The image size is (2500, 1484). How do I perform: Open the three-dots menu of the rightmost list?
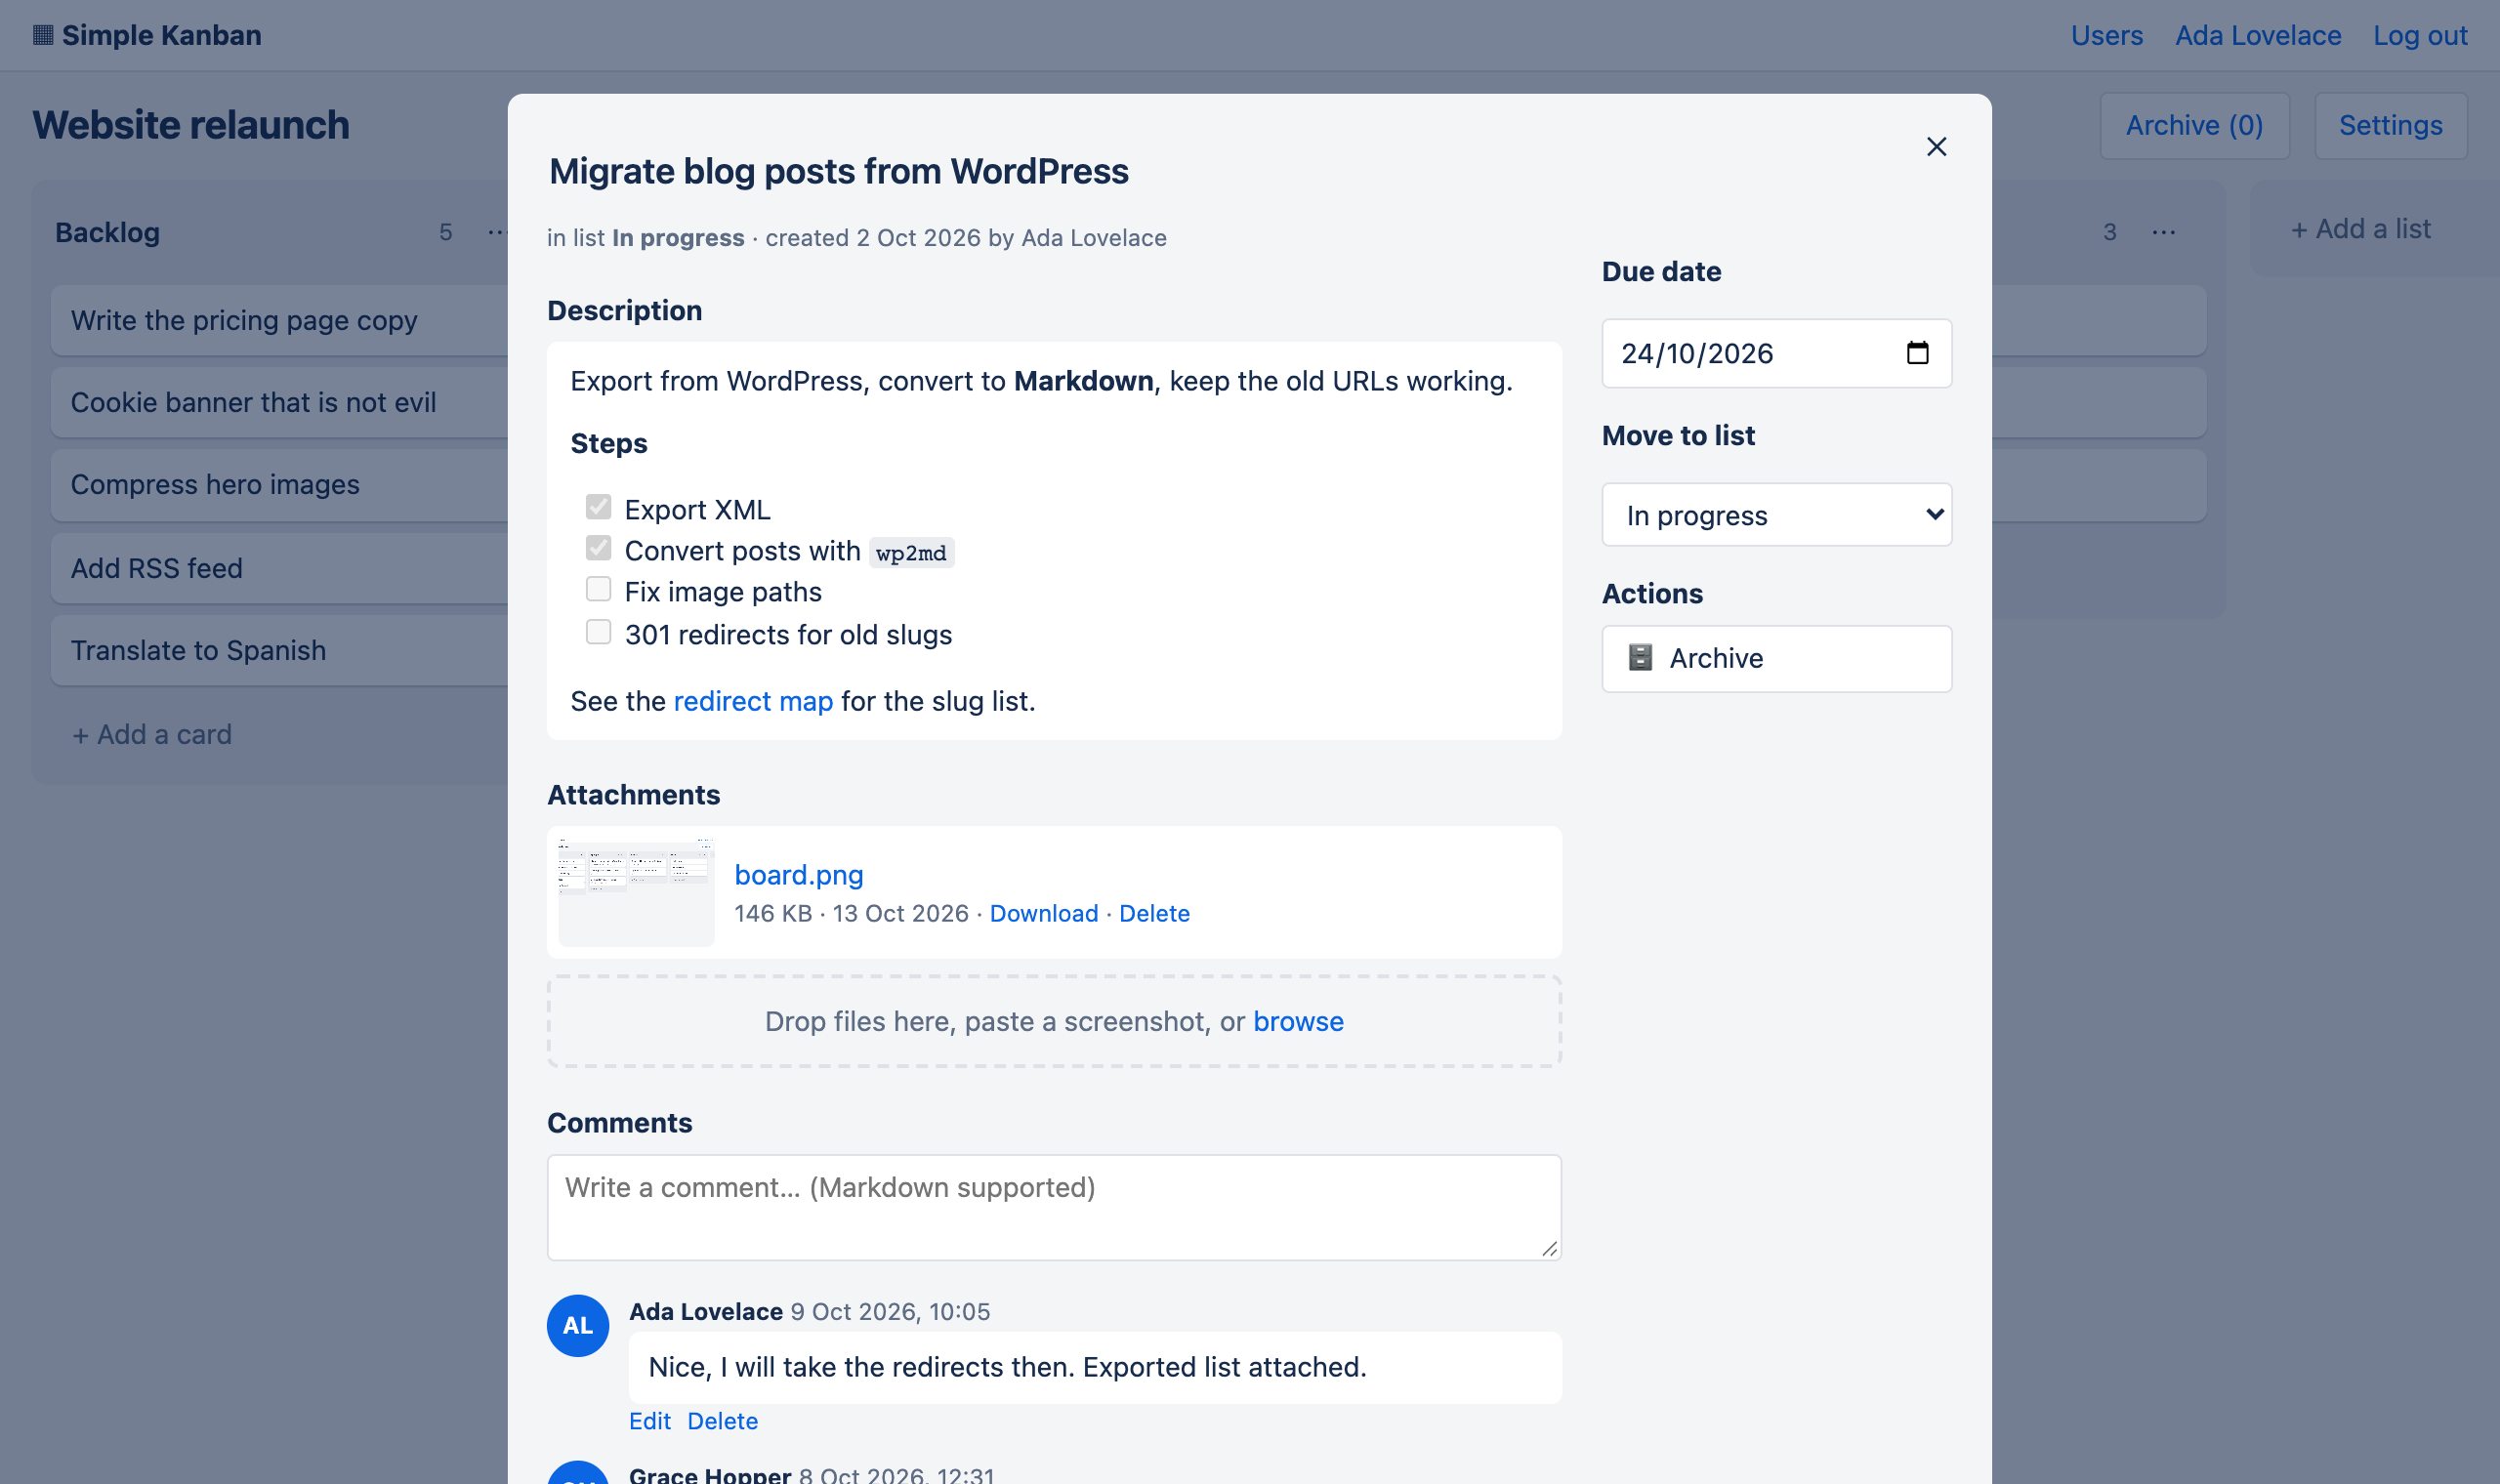[2164, 232]
